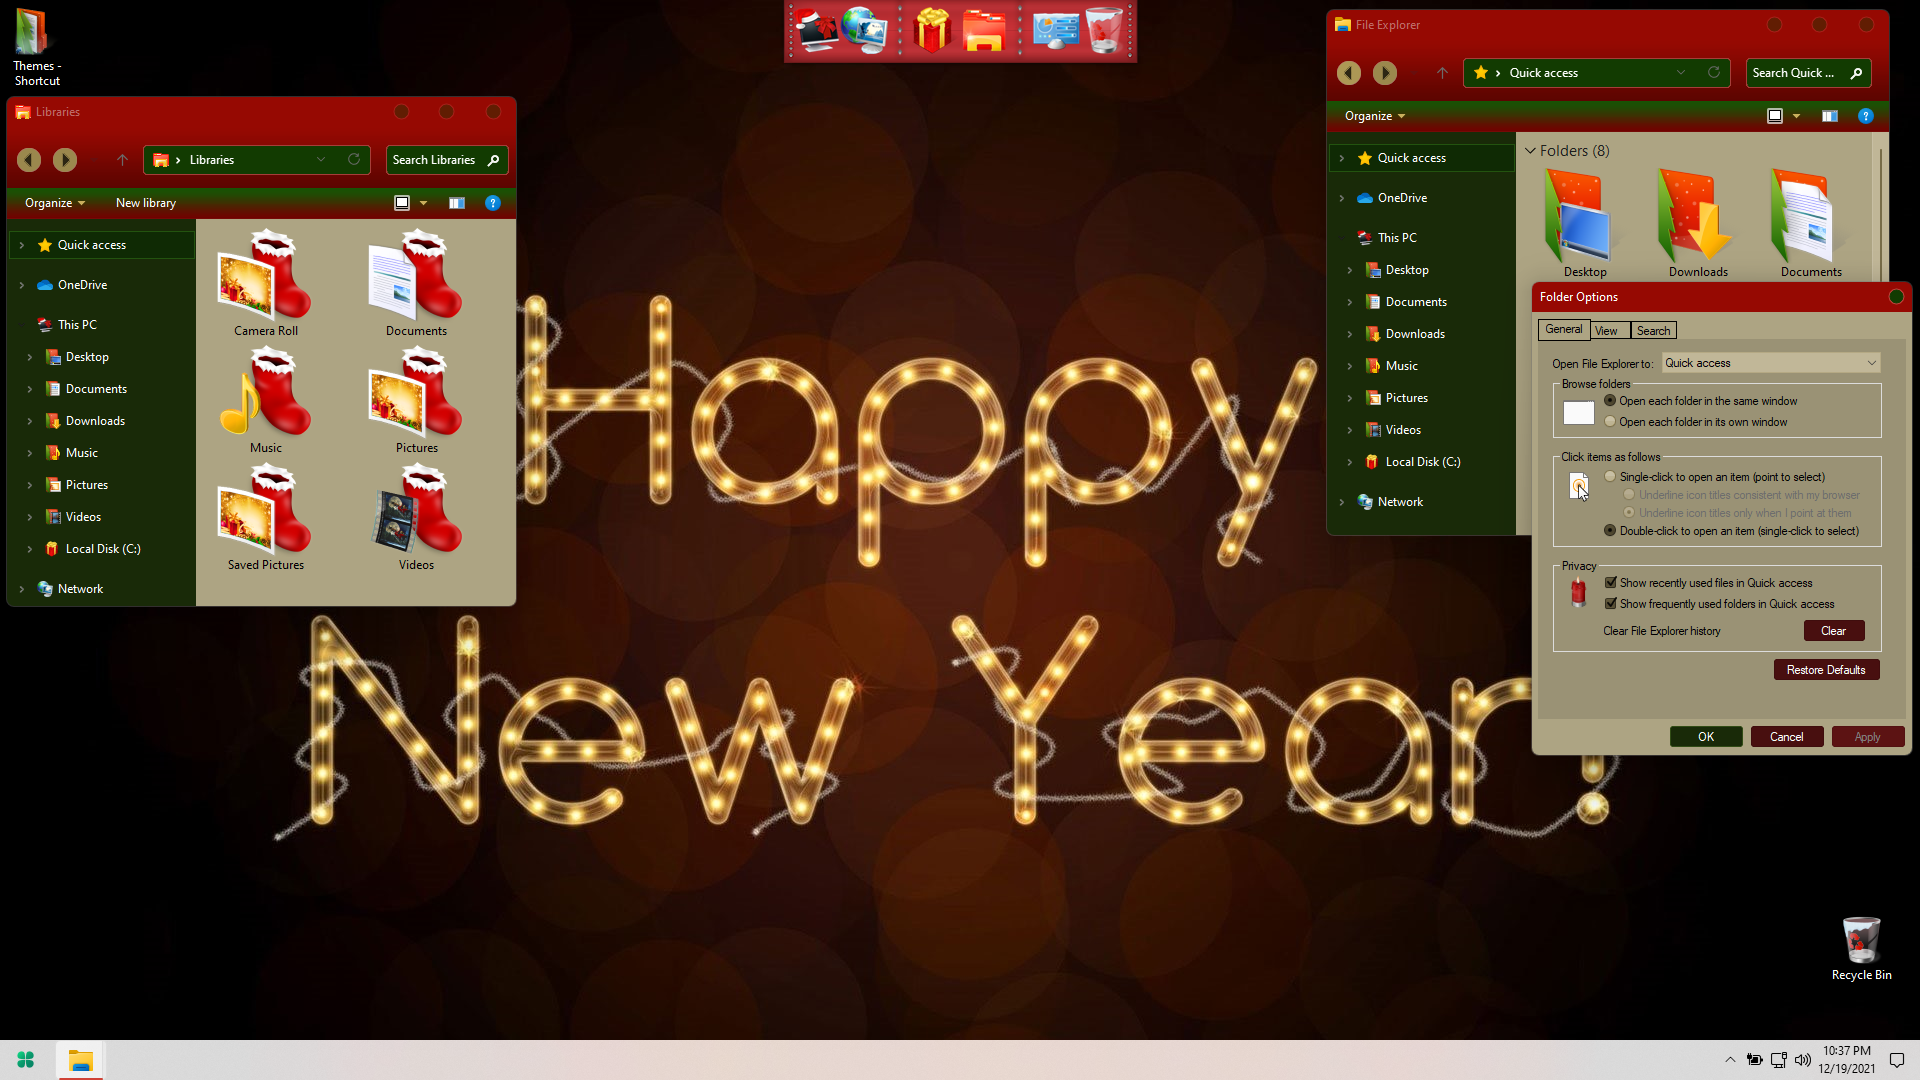Expand OneDrive in Libraries navigation pane
1920x1080 pixels.
click(22, 285)
